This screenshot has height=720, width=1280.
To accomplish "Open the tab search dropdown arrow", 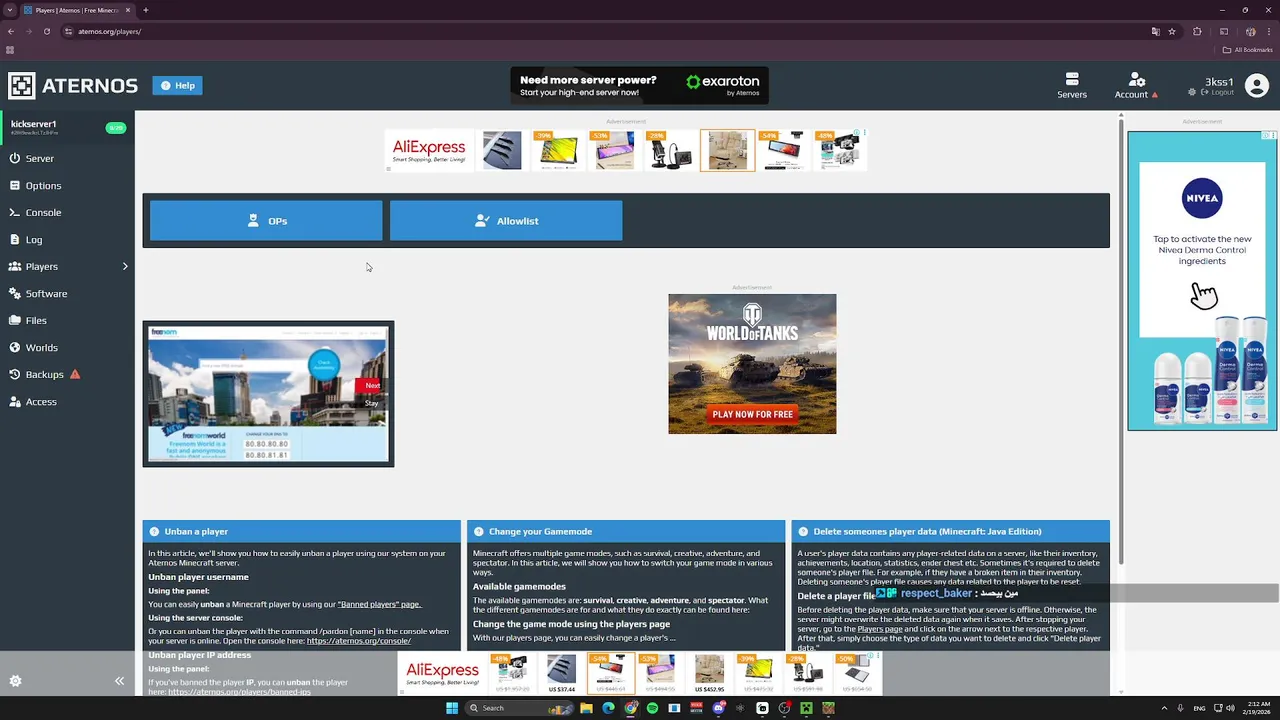I will click(11, 10).
